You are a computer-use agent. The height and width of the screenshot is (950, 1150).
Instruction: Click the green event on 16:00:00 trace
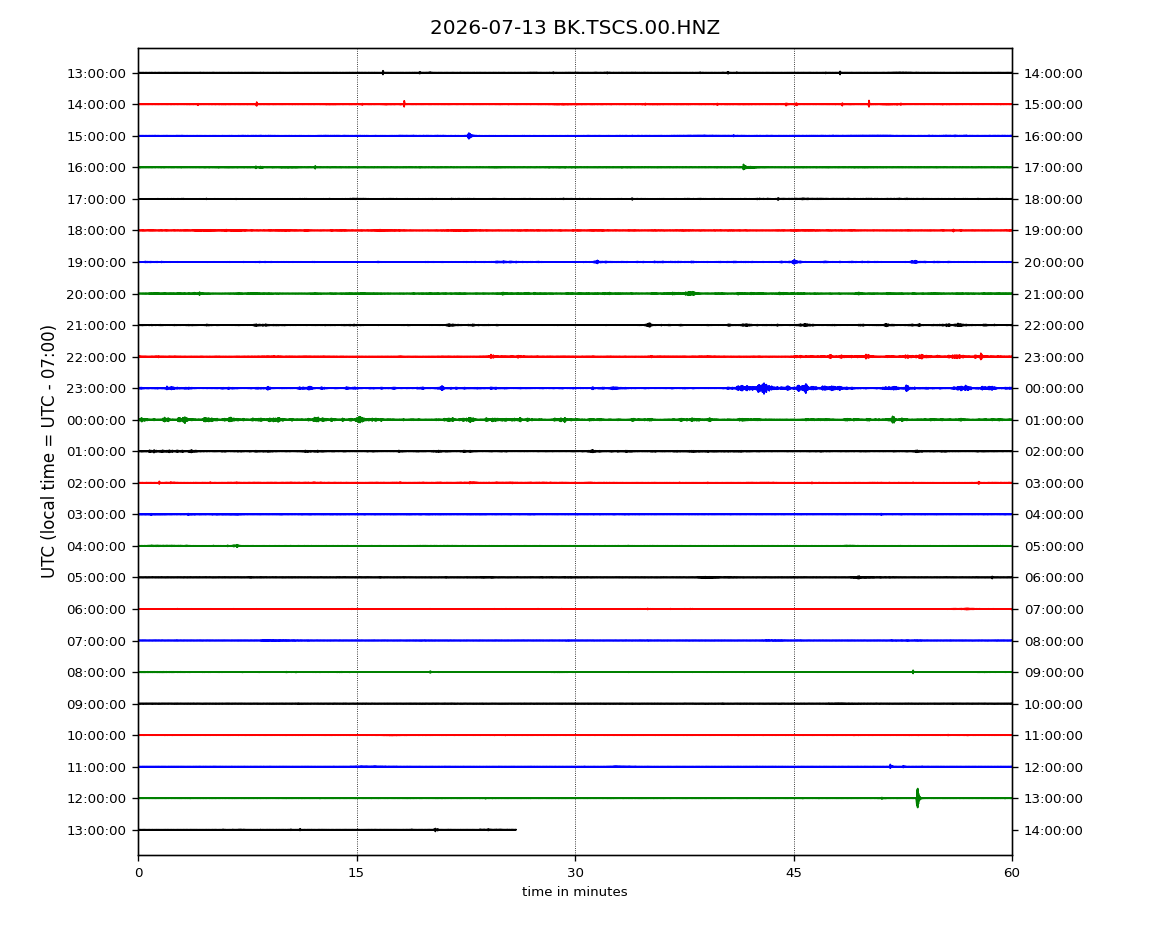tap(744, 167)
